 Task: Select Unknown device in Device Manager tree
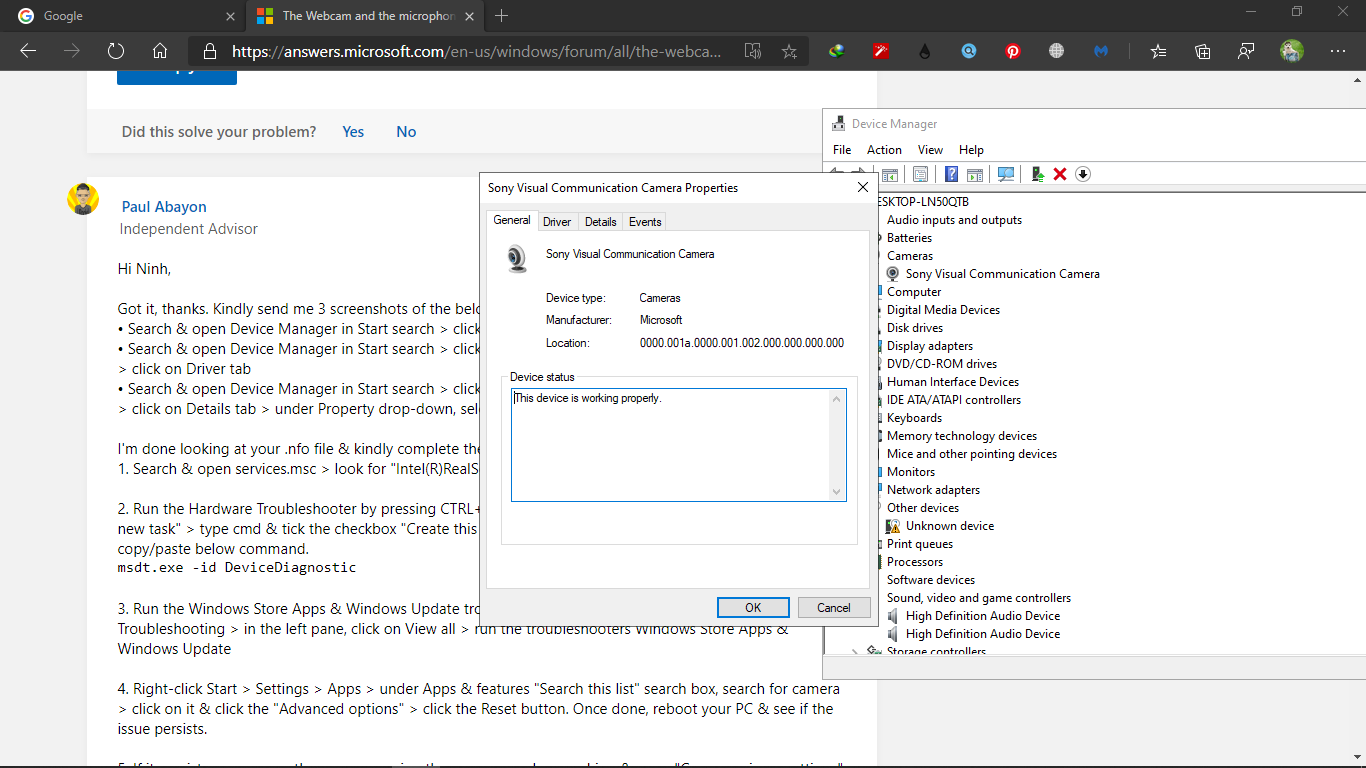coord(949,526)
